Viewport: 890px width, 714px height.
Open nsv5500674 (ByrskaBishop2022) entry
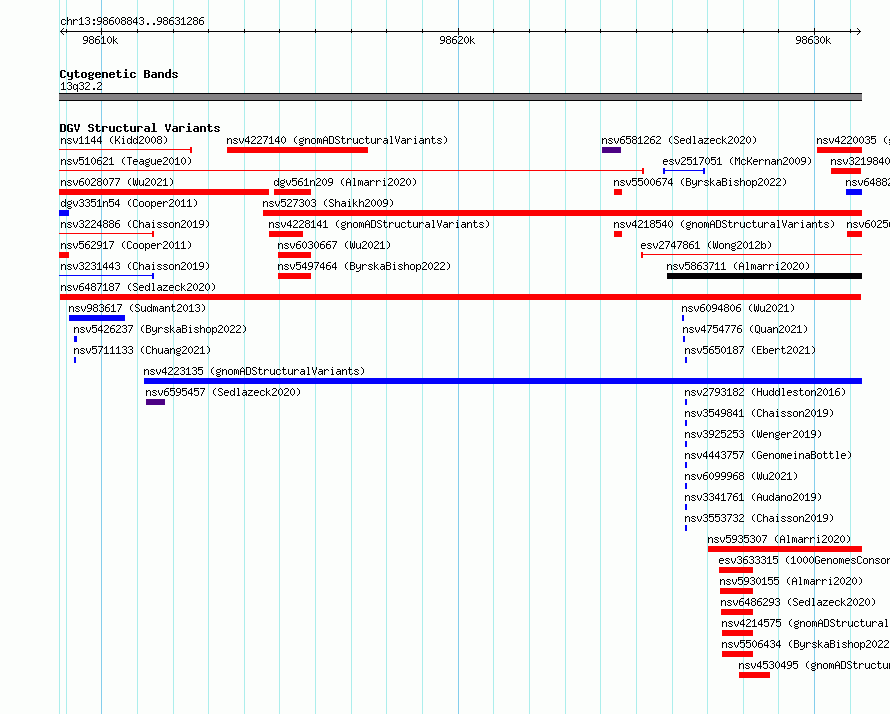700,182
